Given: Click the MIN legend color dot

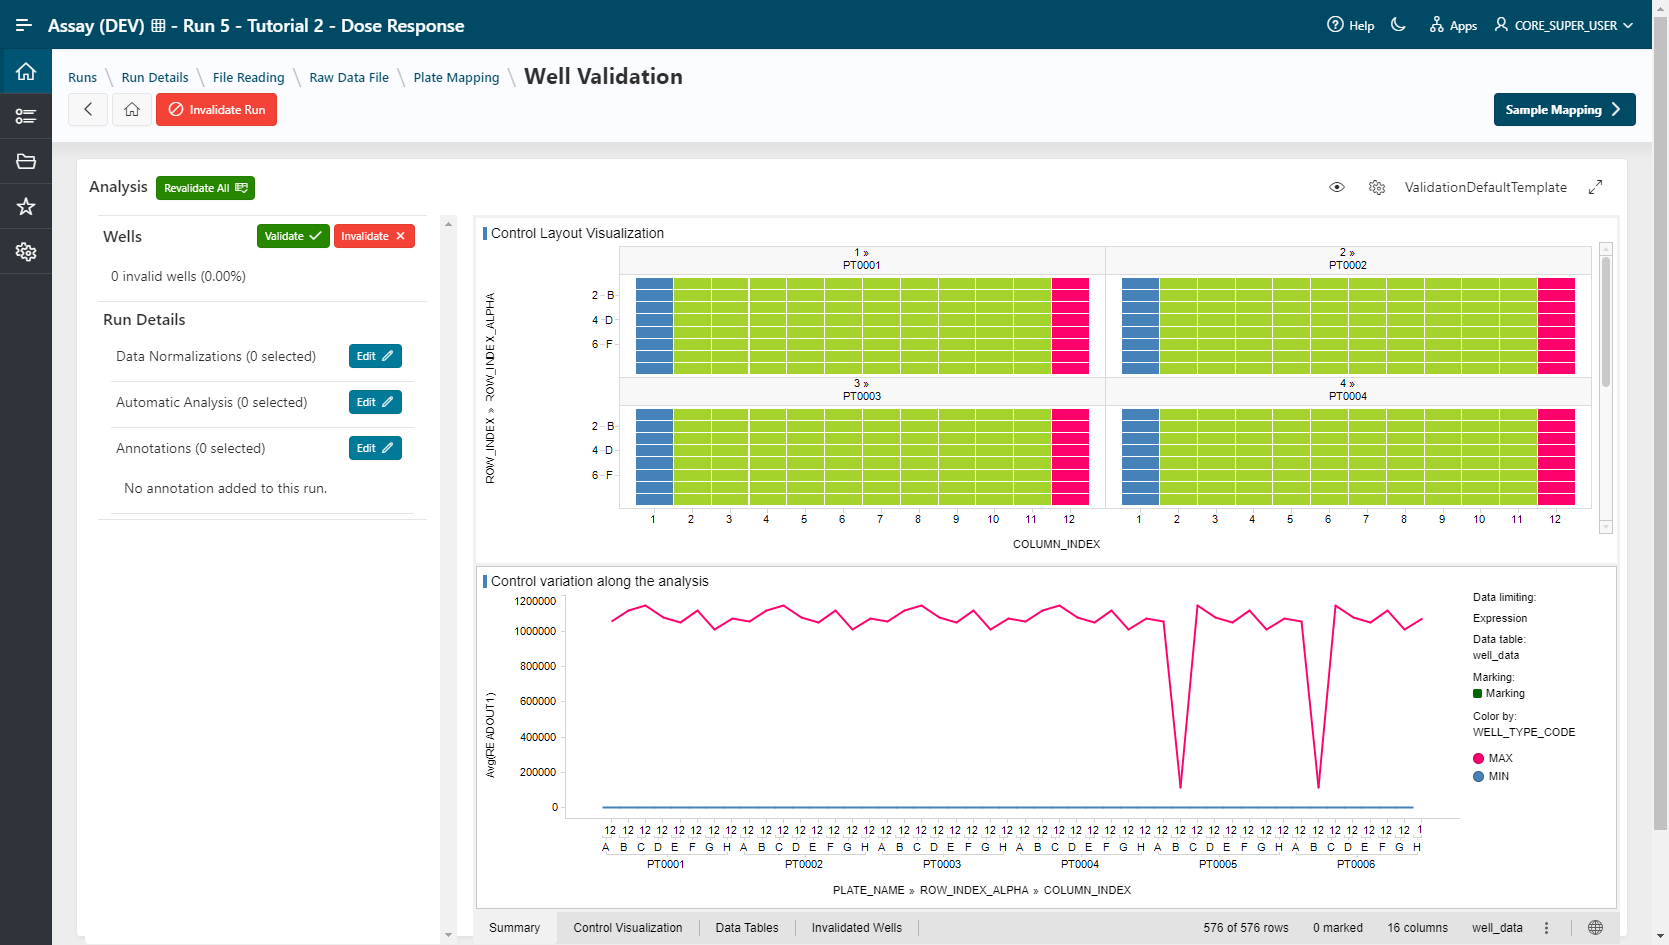Looking at the screenshot, I should coord(1478,776).
